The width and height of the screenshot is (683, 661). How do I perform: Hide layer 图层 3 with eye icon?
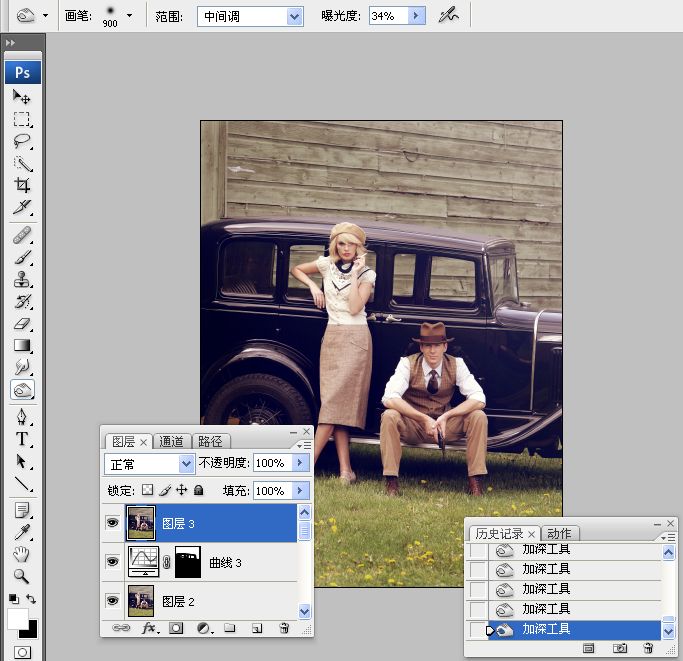113,522
